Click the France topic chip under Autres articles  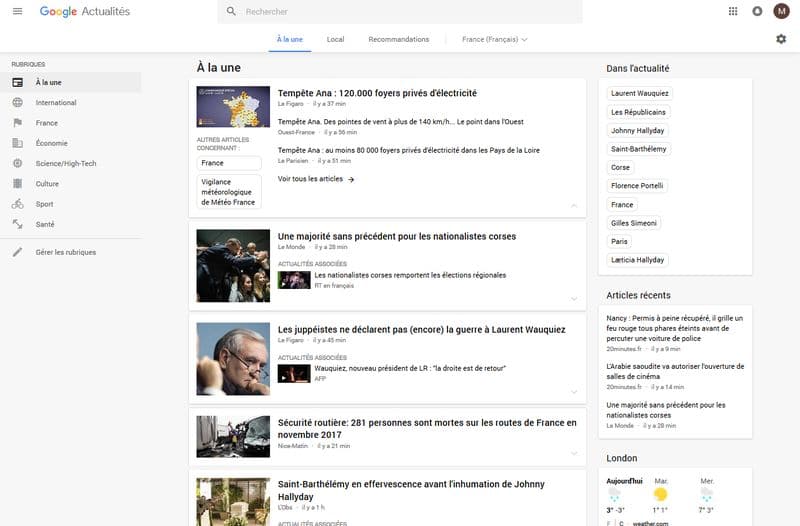[229, 163]
